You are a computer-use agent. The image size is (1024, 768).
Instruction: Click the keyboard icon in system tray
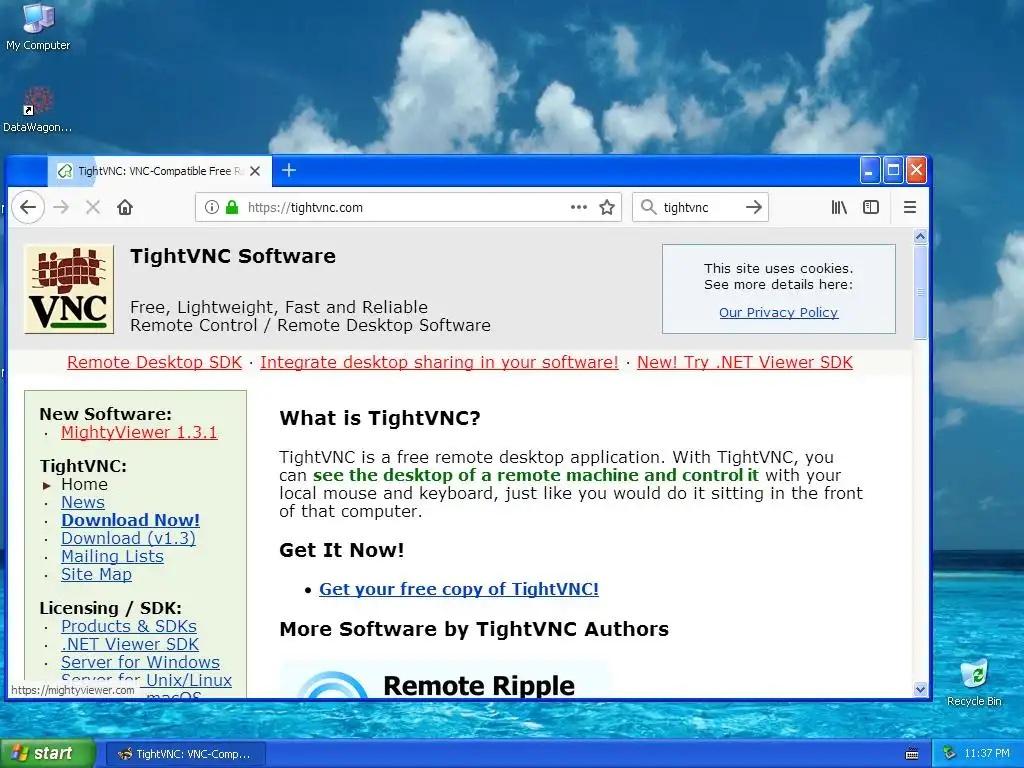click(x=912, y=754)
